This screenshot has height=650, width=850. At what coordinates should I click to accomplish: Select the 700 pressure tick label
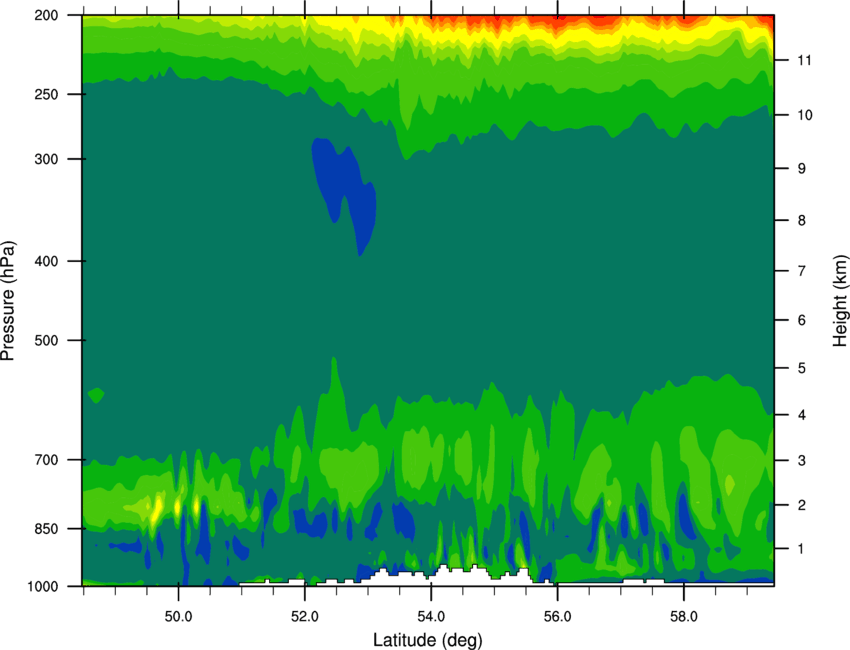point(47,460)
